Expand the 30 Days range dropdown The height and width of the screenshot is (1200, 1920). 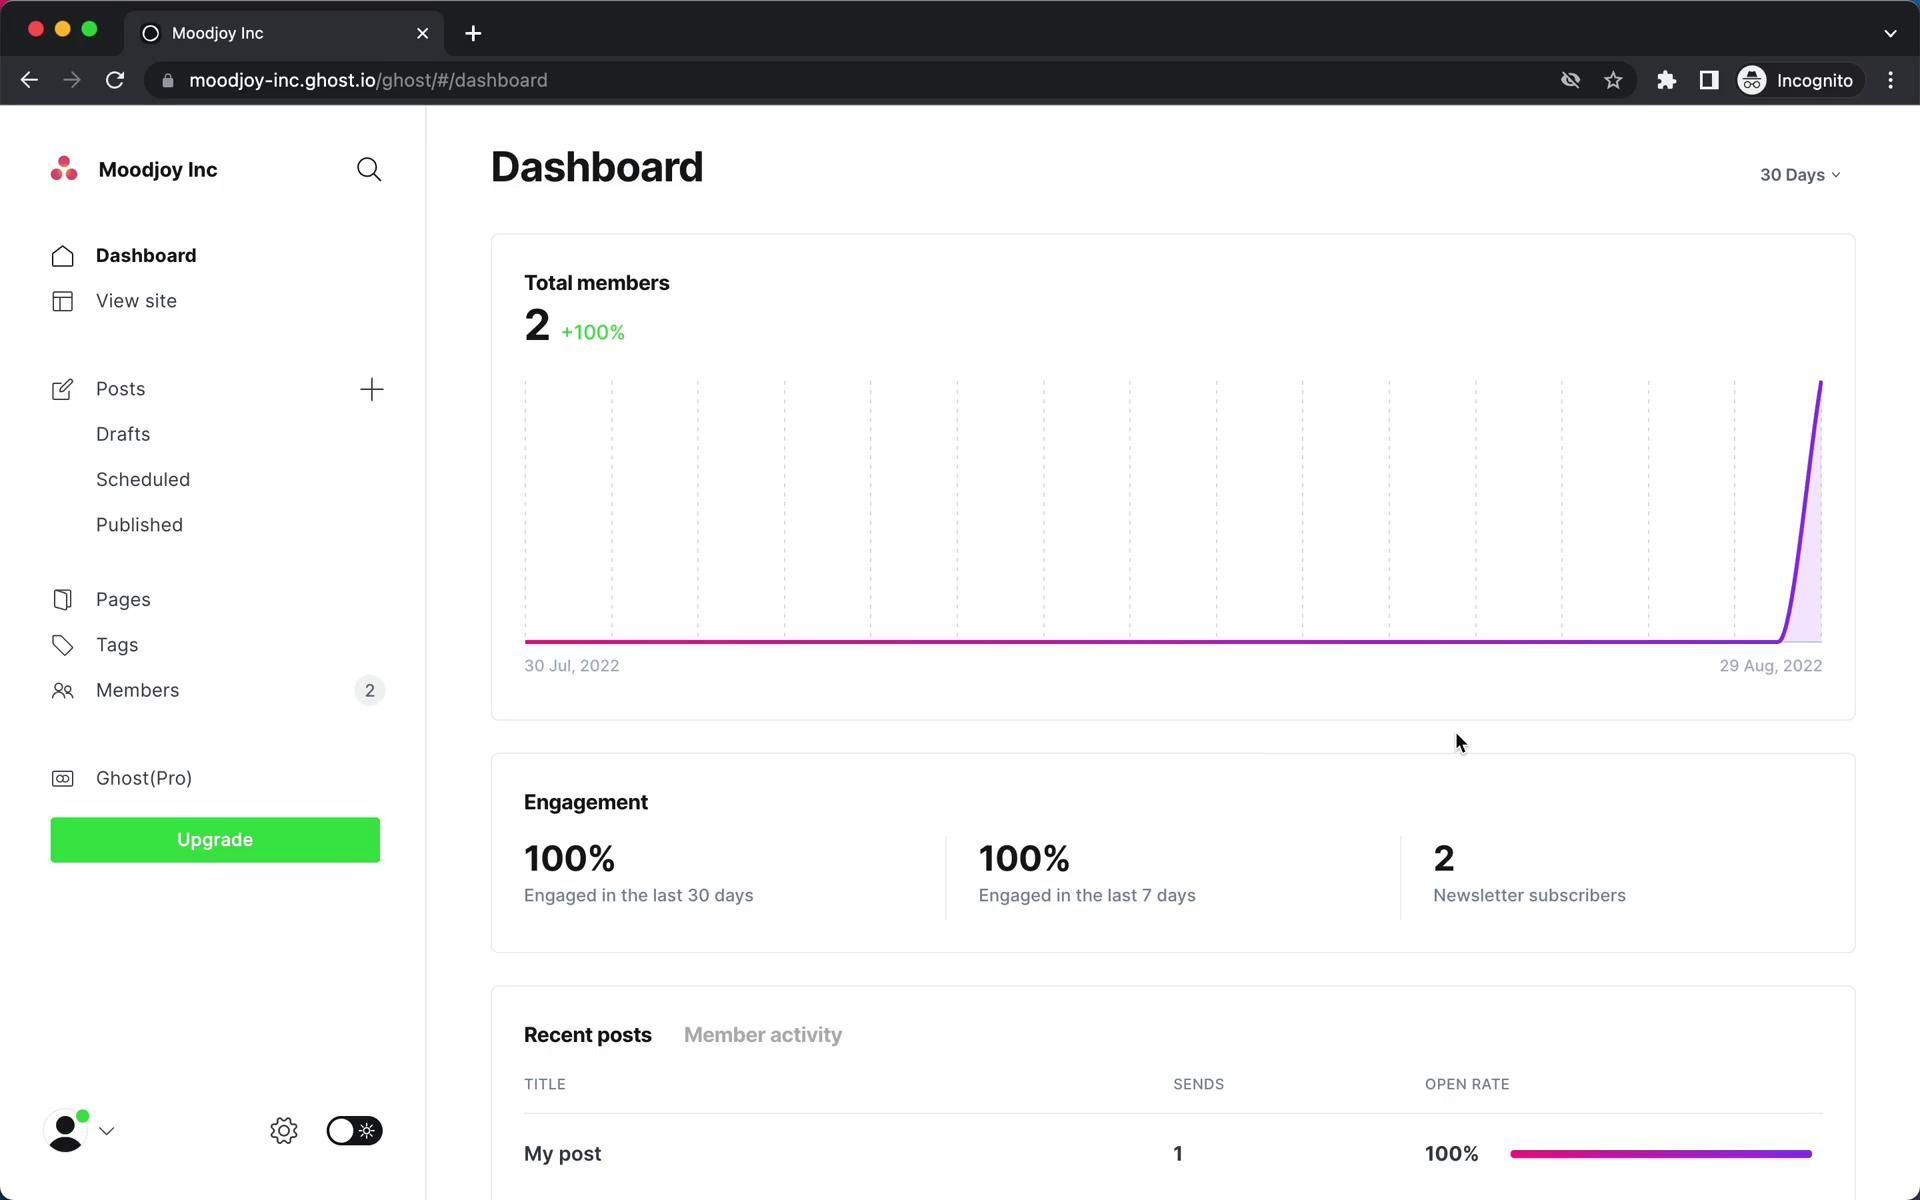1799,175
